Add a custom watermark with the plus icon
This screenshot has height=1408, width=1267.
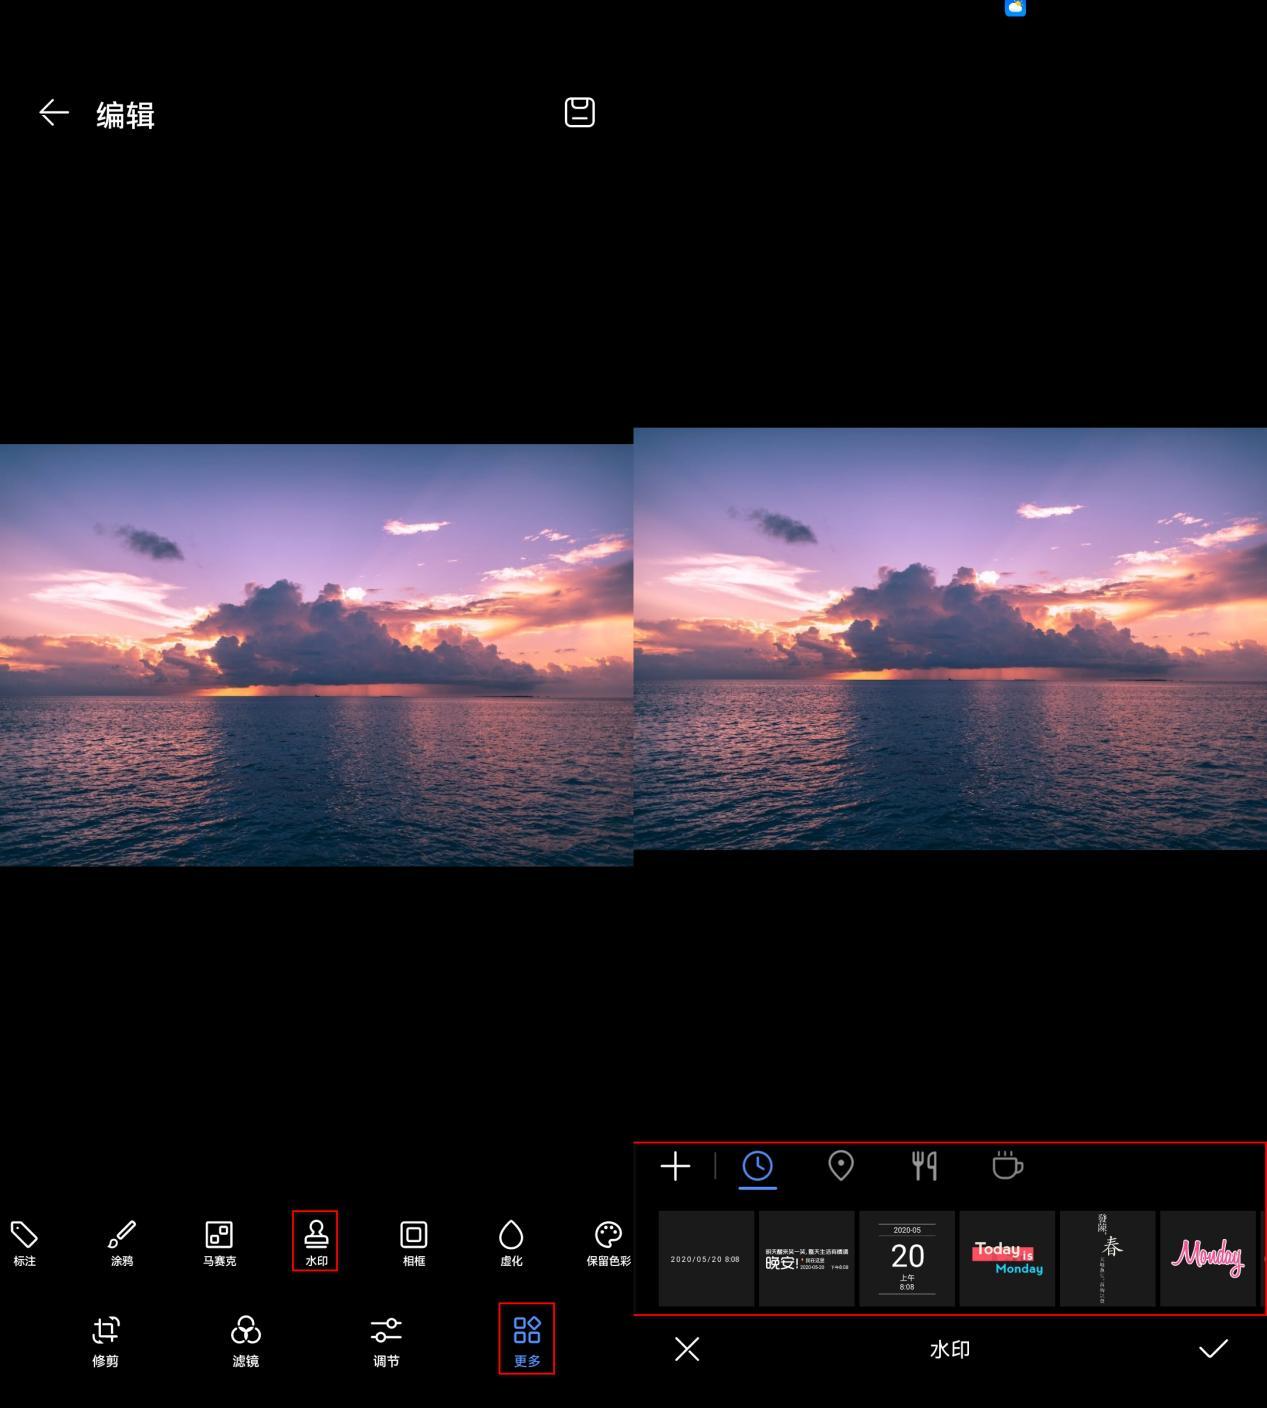pyautogui.click(x=676, y=1166)
